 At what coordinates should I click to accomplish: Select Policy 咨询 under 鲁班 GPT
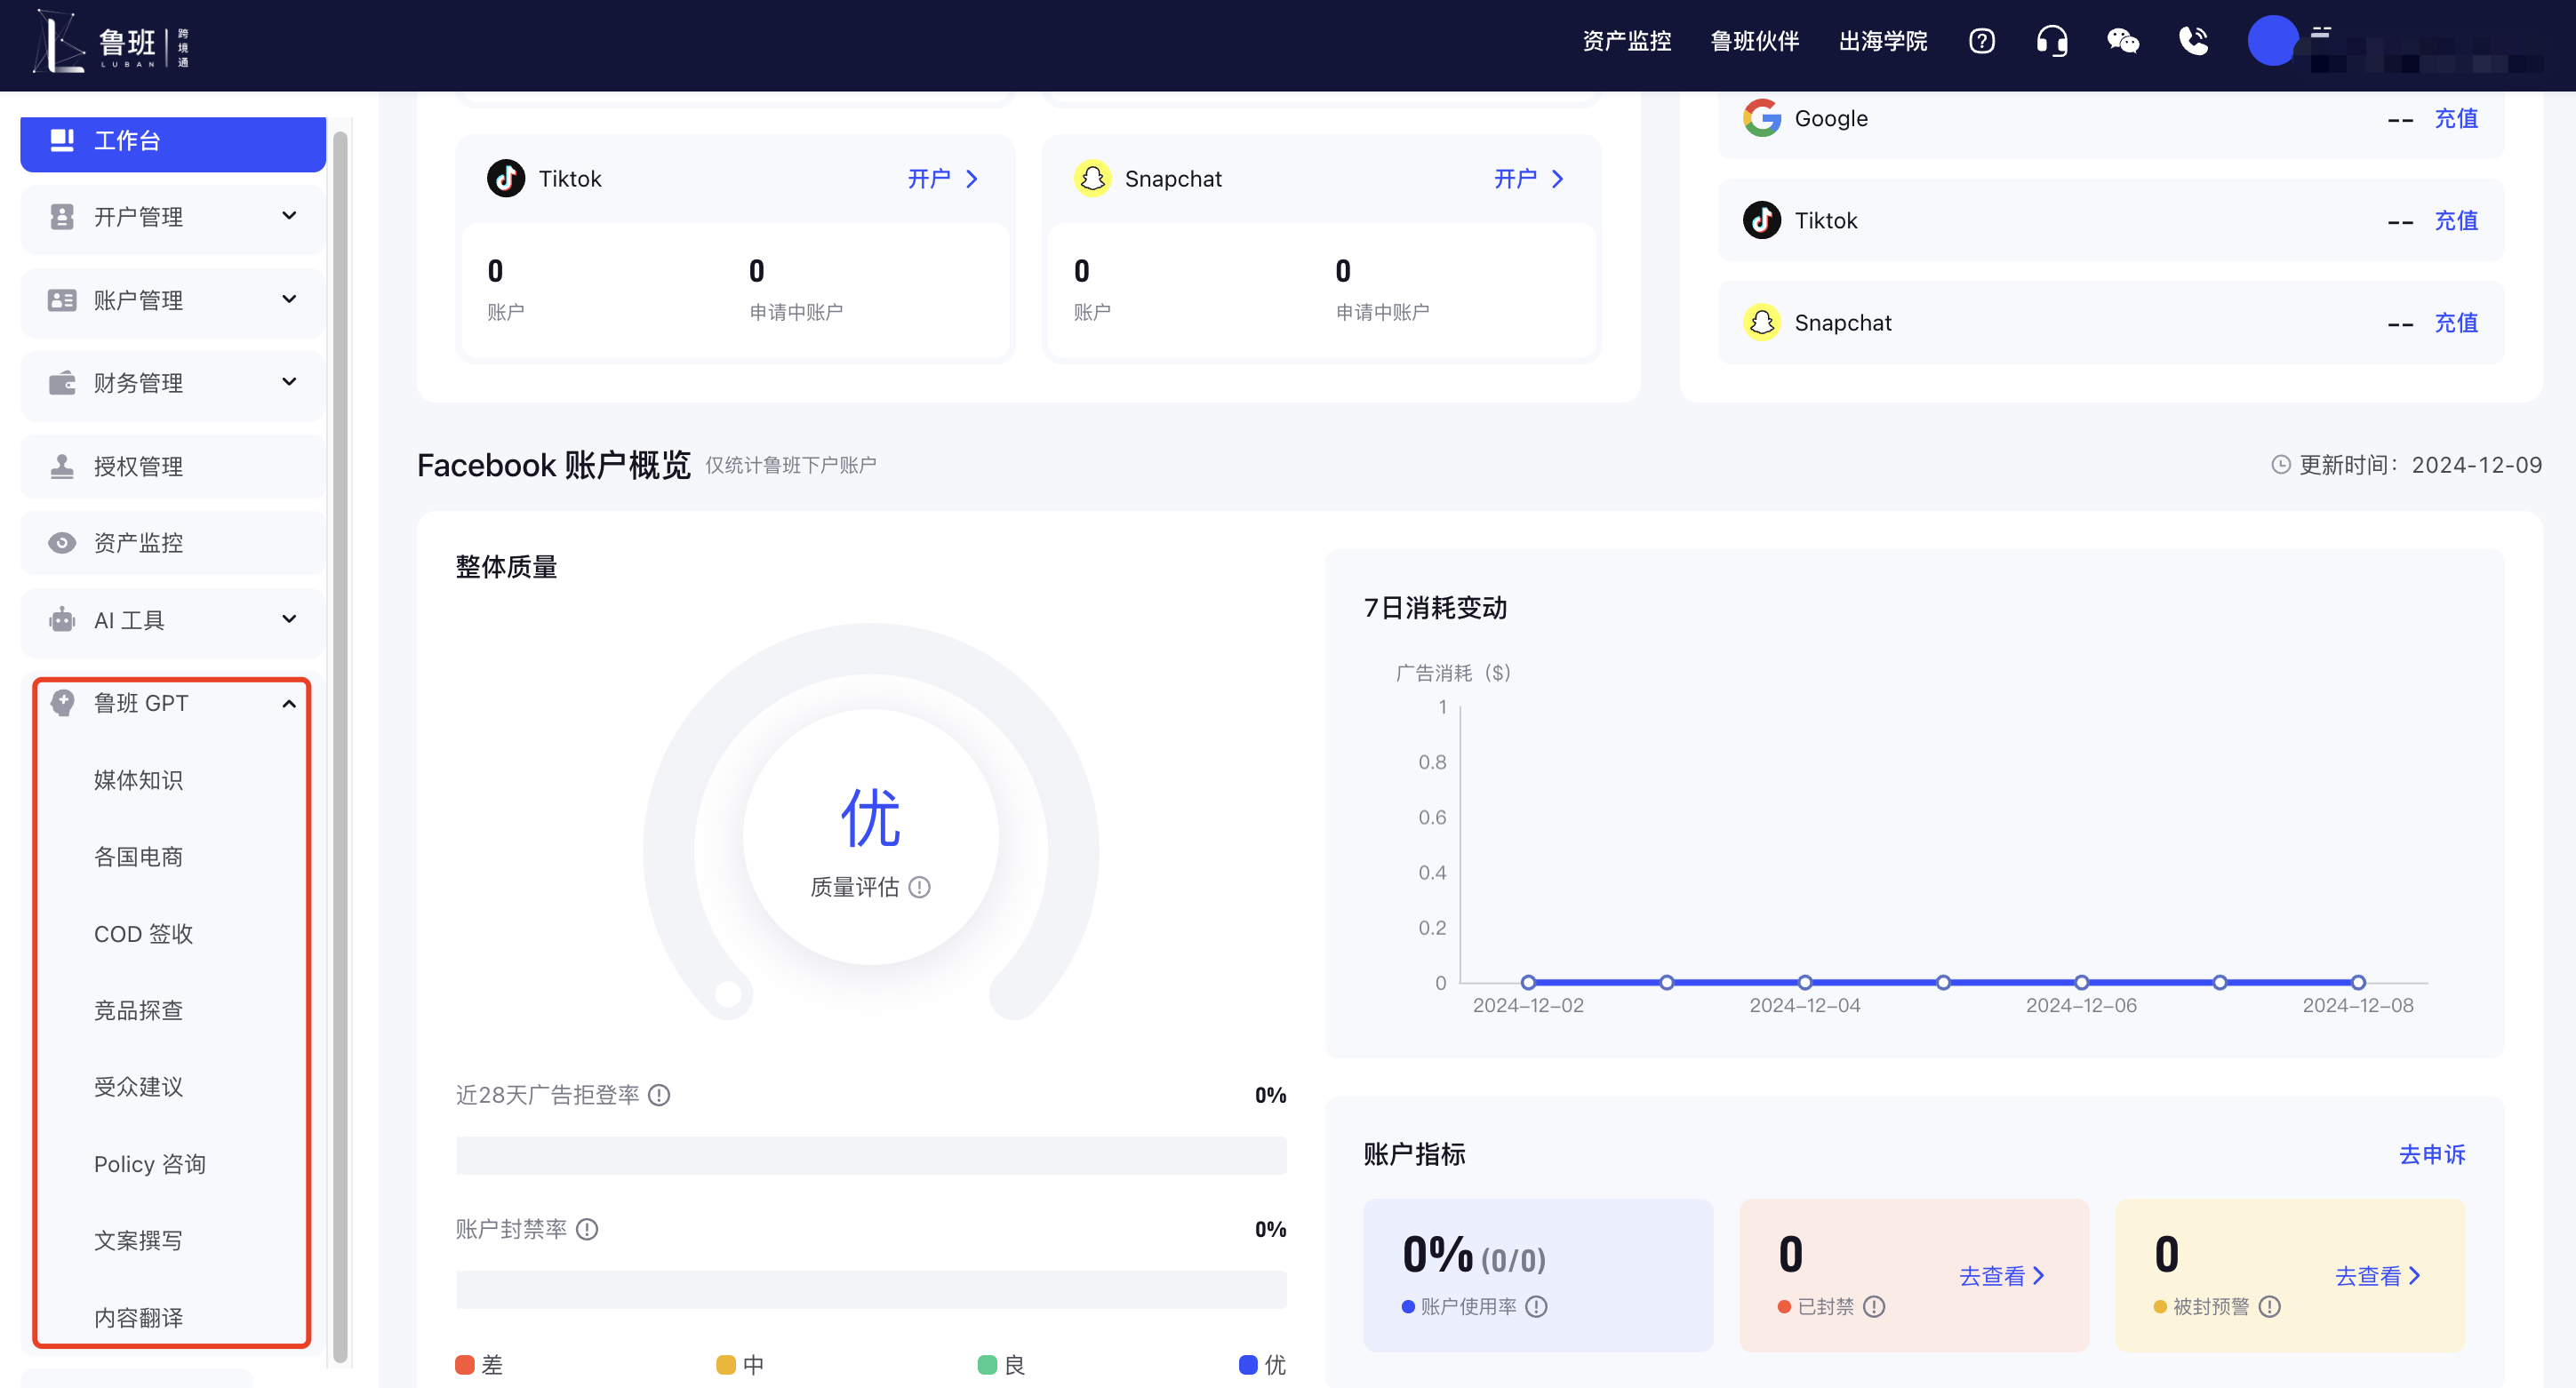[150, 1164]
